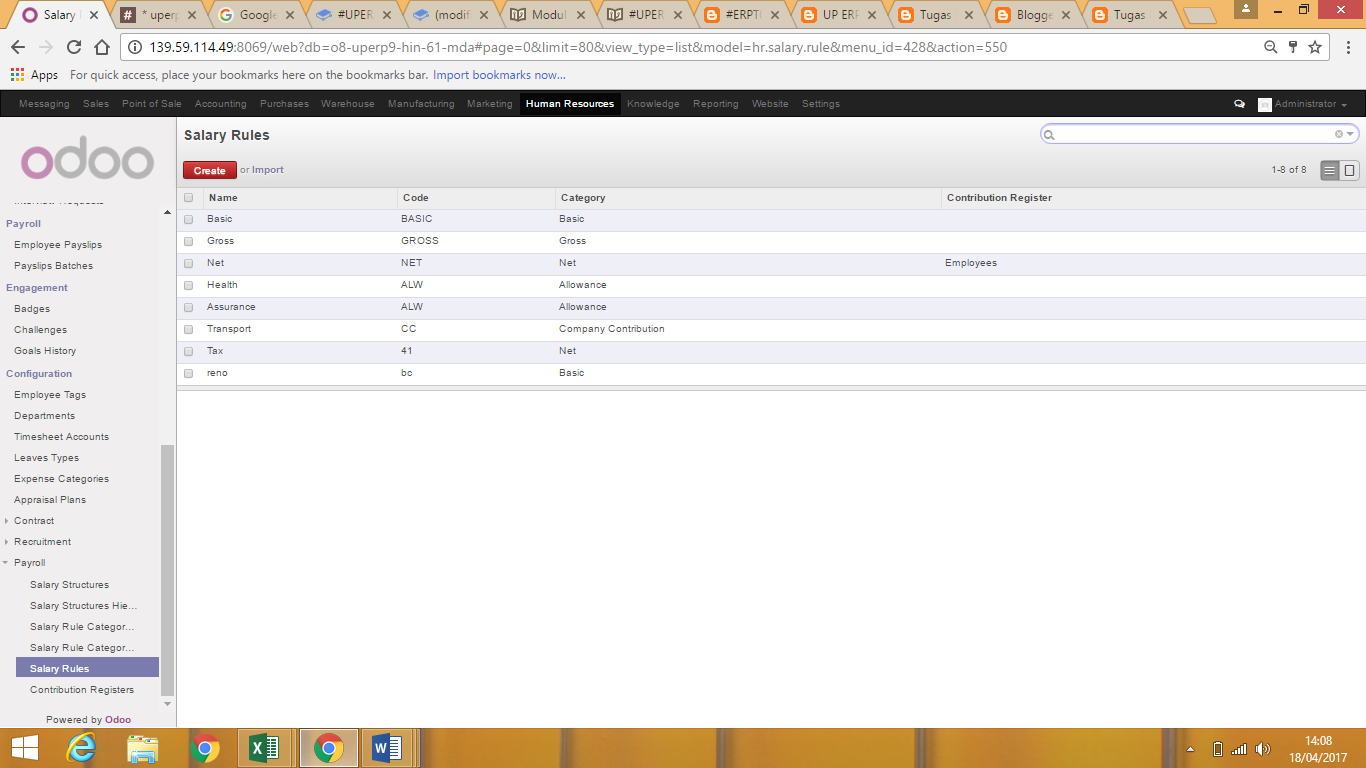Switch to the Google browser tab
The width and height of the screenshot is (1366, 768).
click(258, 15)
